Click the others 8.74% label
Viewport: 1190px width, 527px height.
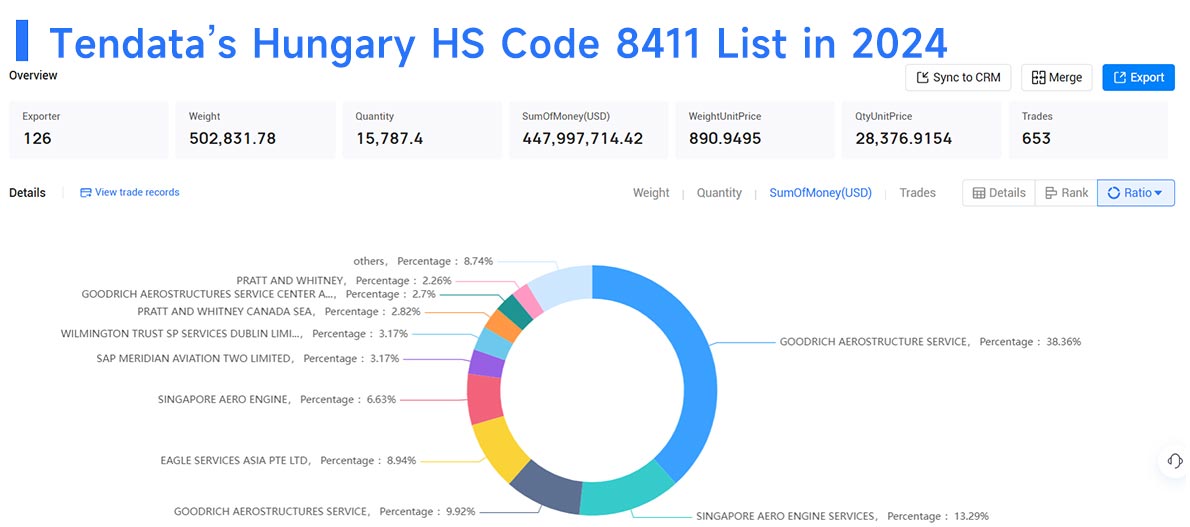coord(423,260)
